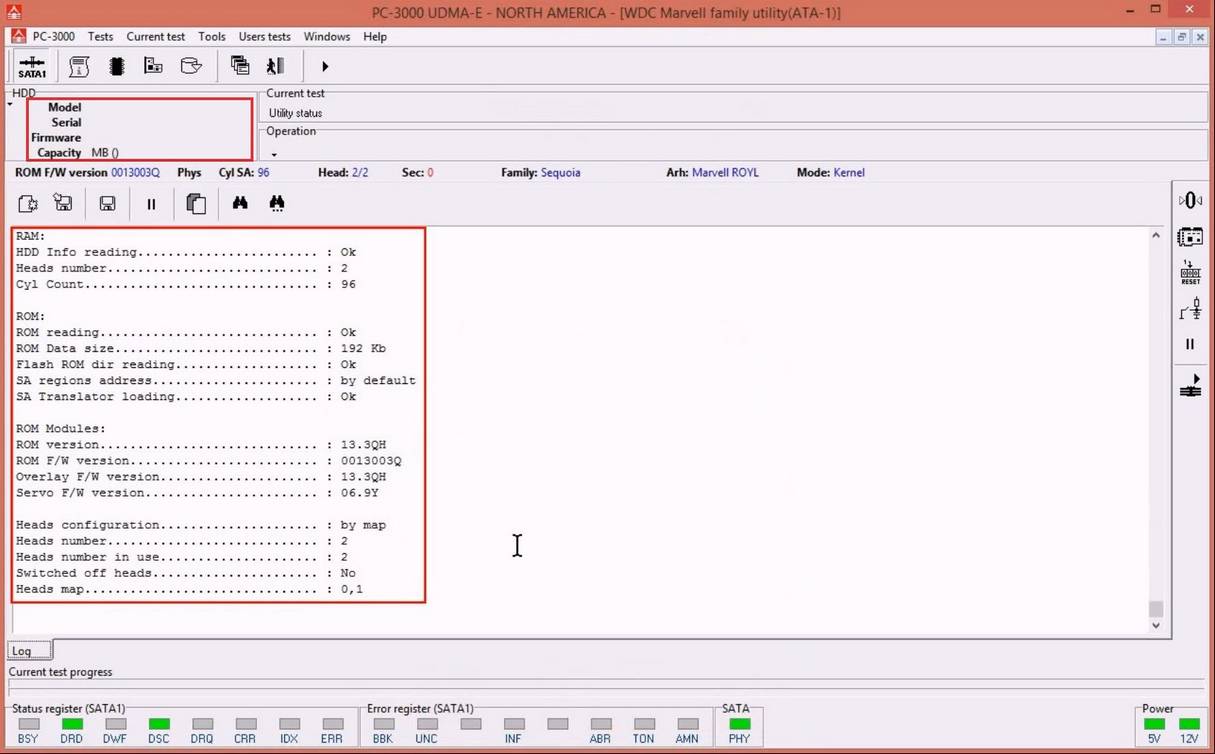Click the floppy disk save log icon
Image resolution: width=1215 pixels, height=754 pixels.
[107, 204]
